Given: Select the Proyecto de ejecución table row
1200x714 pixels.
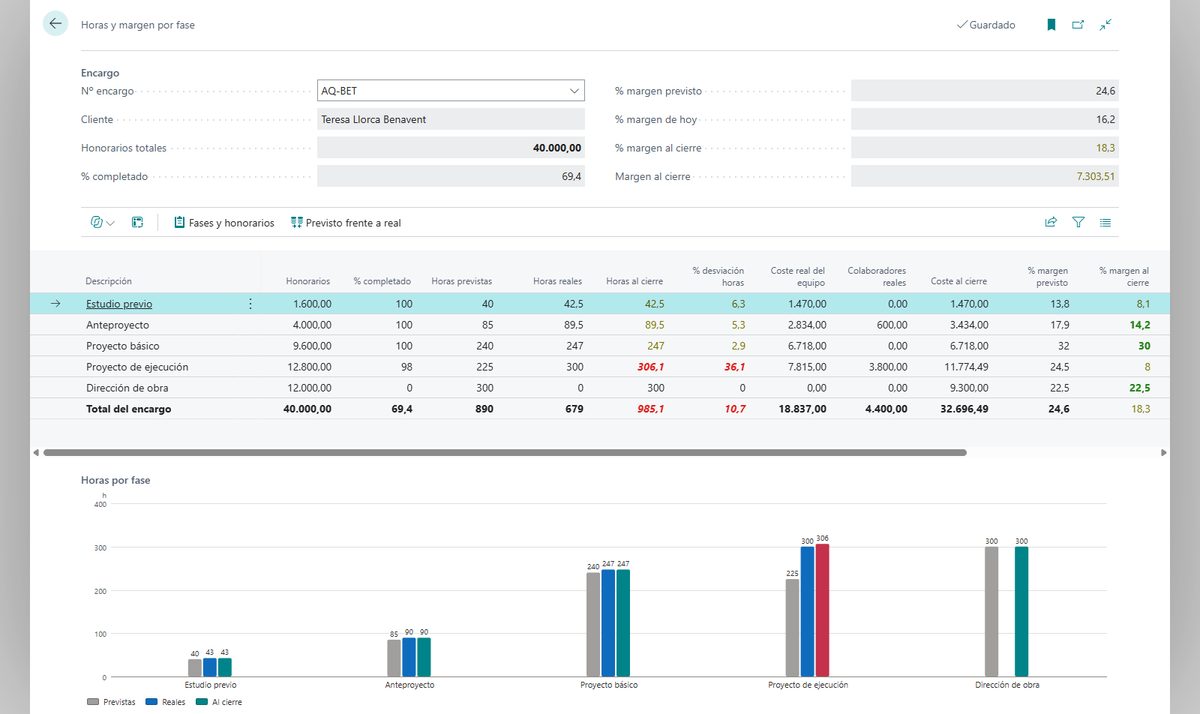Looking at the screenshot, I should tap(600, 367).
